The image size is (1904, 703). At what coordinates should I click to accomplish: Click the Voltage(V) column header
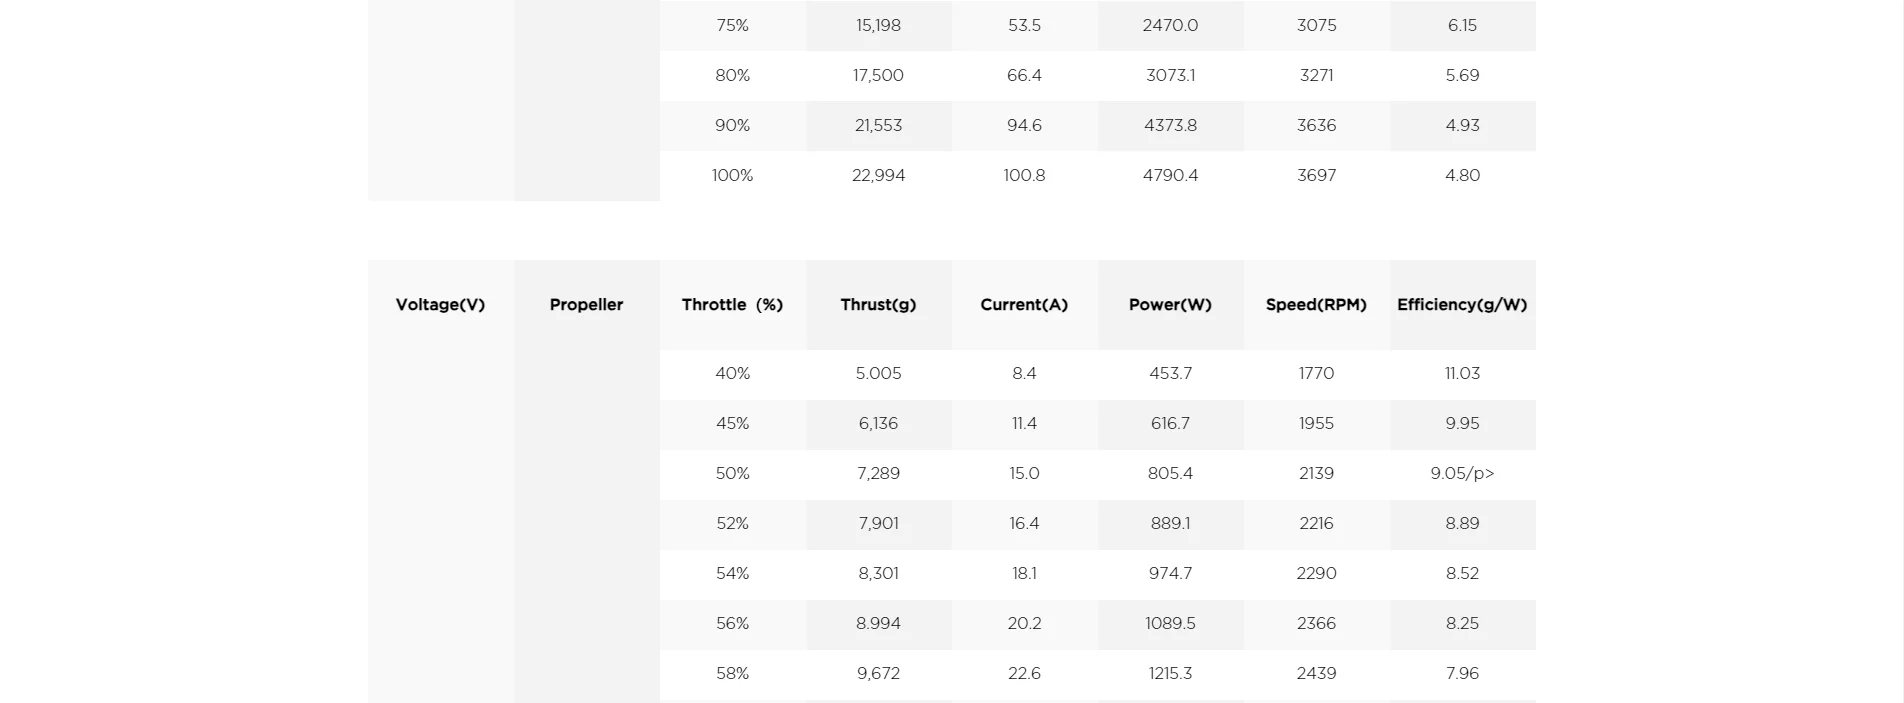click(440, 305)
